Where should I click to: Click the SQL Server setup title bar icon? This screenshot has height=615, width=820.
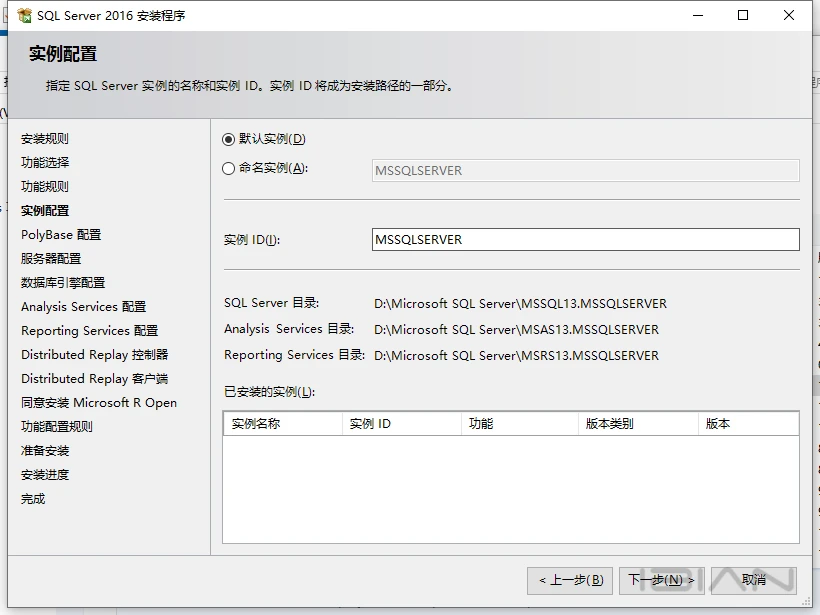24,16
